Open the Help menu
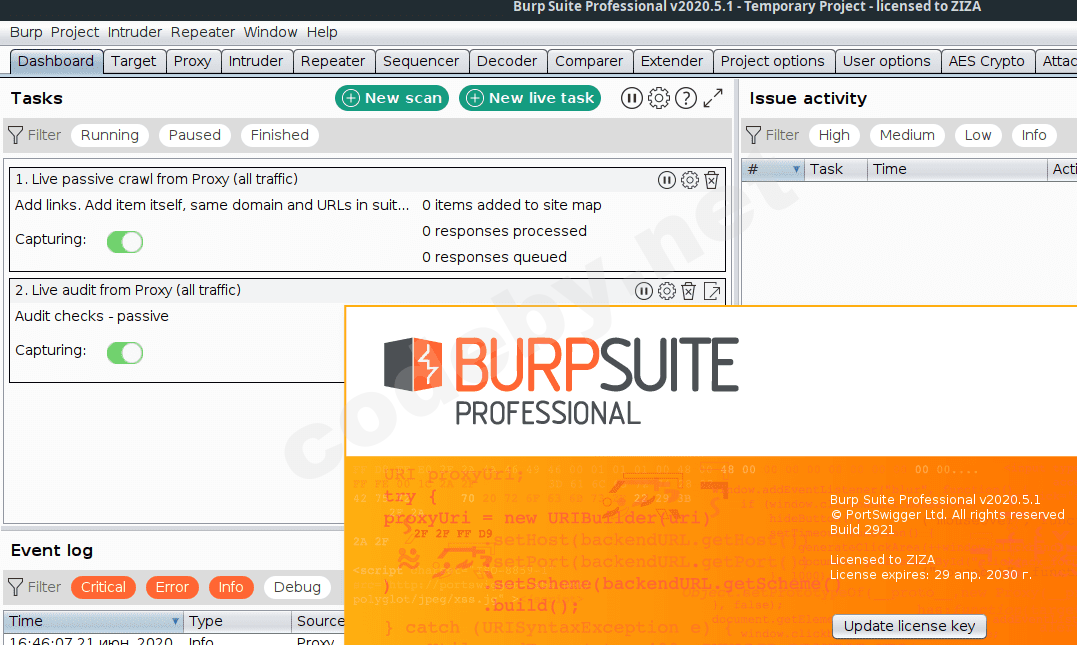Image resolution: width=1077 pixels, height=645 pixels. point(322,32)
